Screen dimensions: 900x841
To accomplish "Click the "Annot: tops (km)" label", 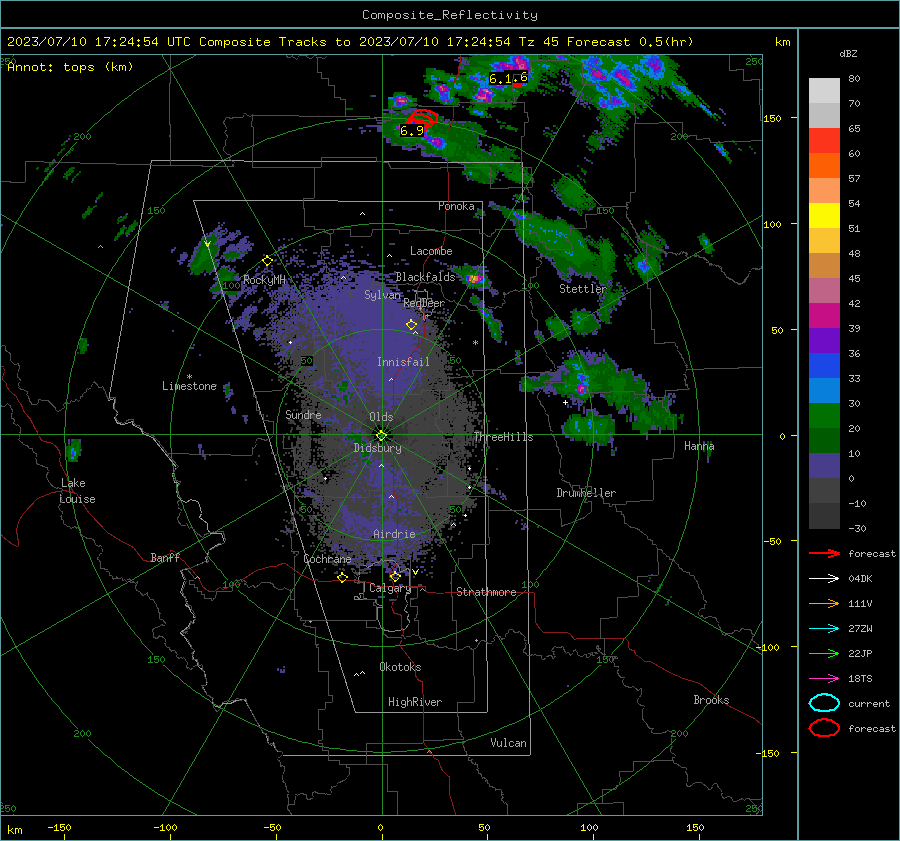I will pyautogui.click(x=70, y=67).
